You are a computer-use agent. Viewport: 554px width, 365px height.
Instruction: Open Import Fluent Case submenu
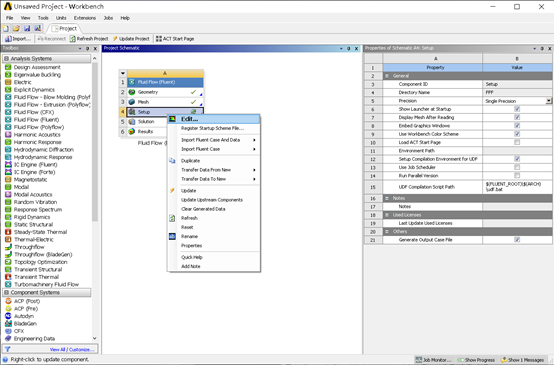point(213,149)
